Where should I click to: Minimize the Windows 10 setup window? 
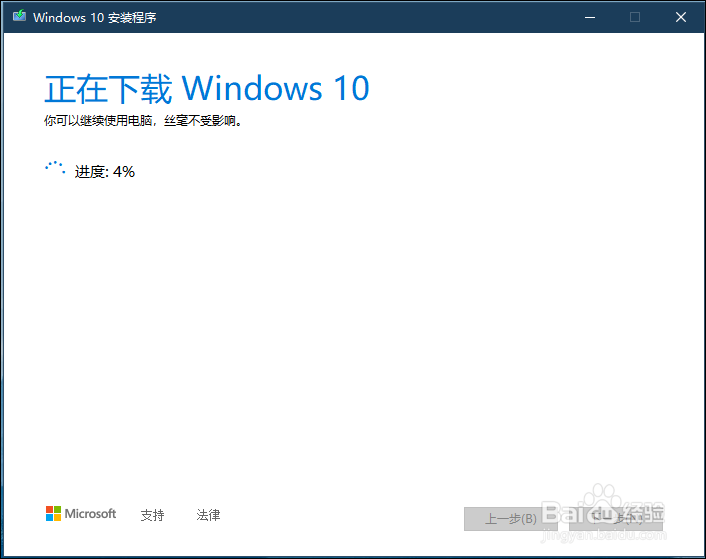click(x=590, y=17)
